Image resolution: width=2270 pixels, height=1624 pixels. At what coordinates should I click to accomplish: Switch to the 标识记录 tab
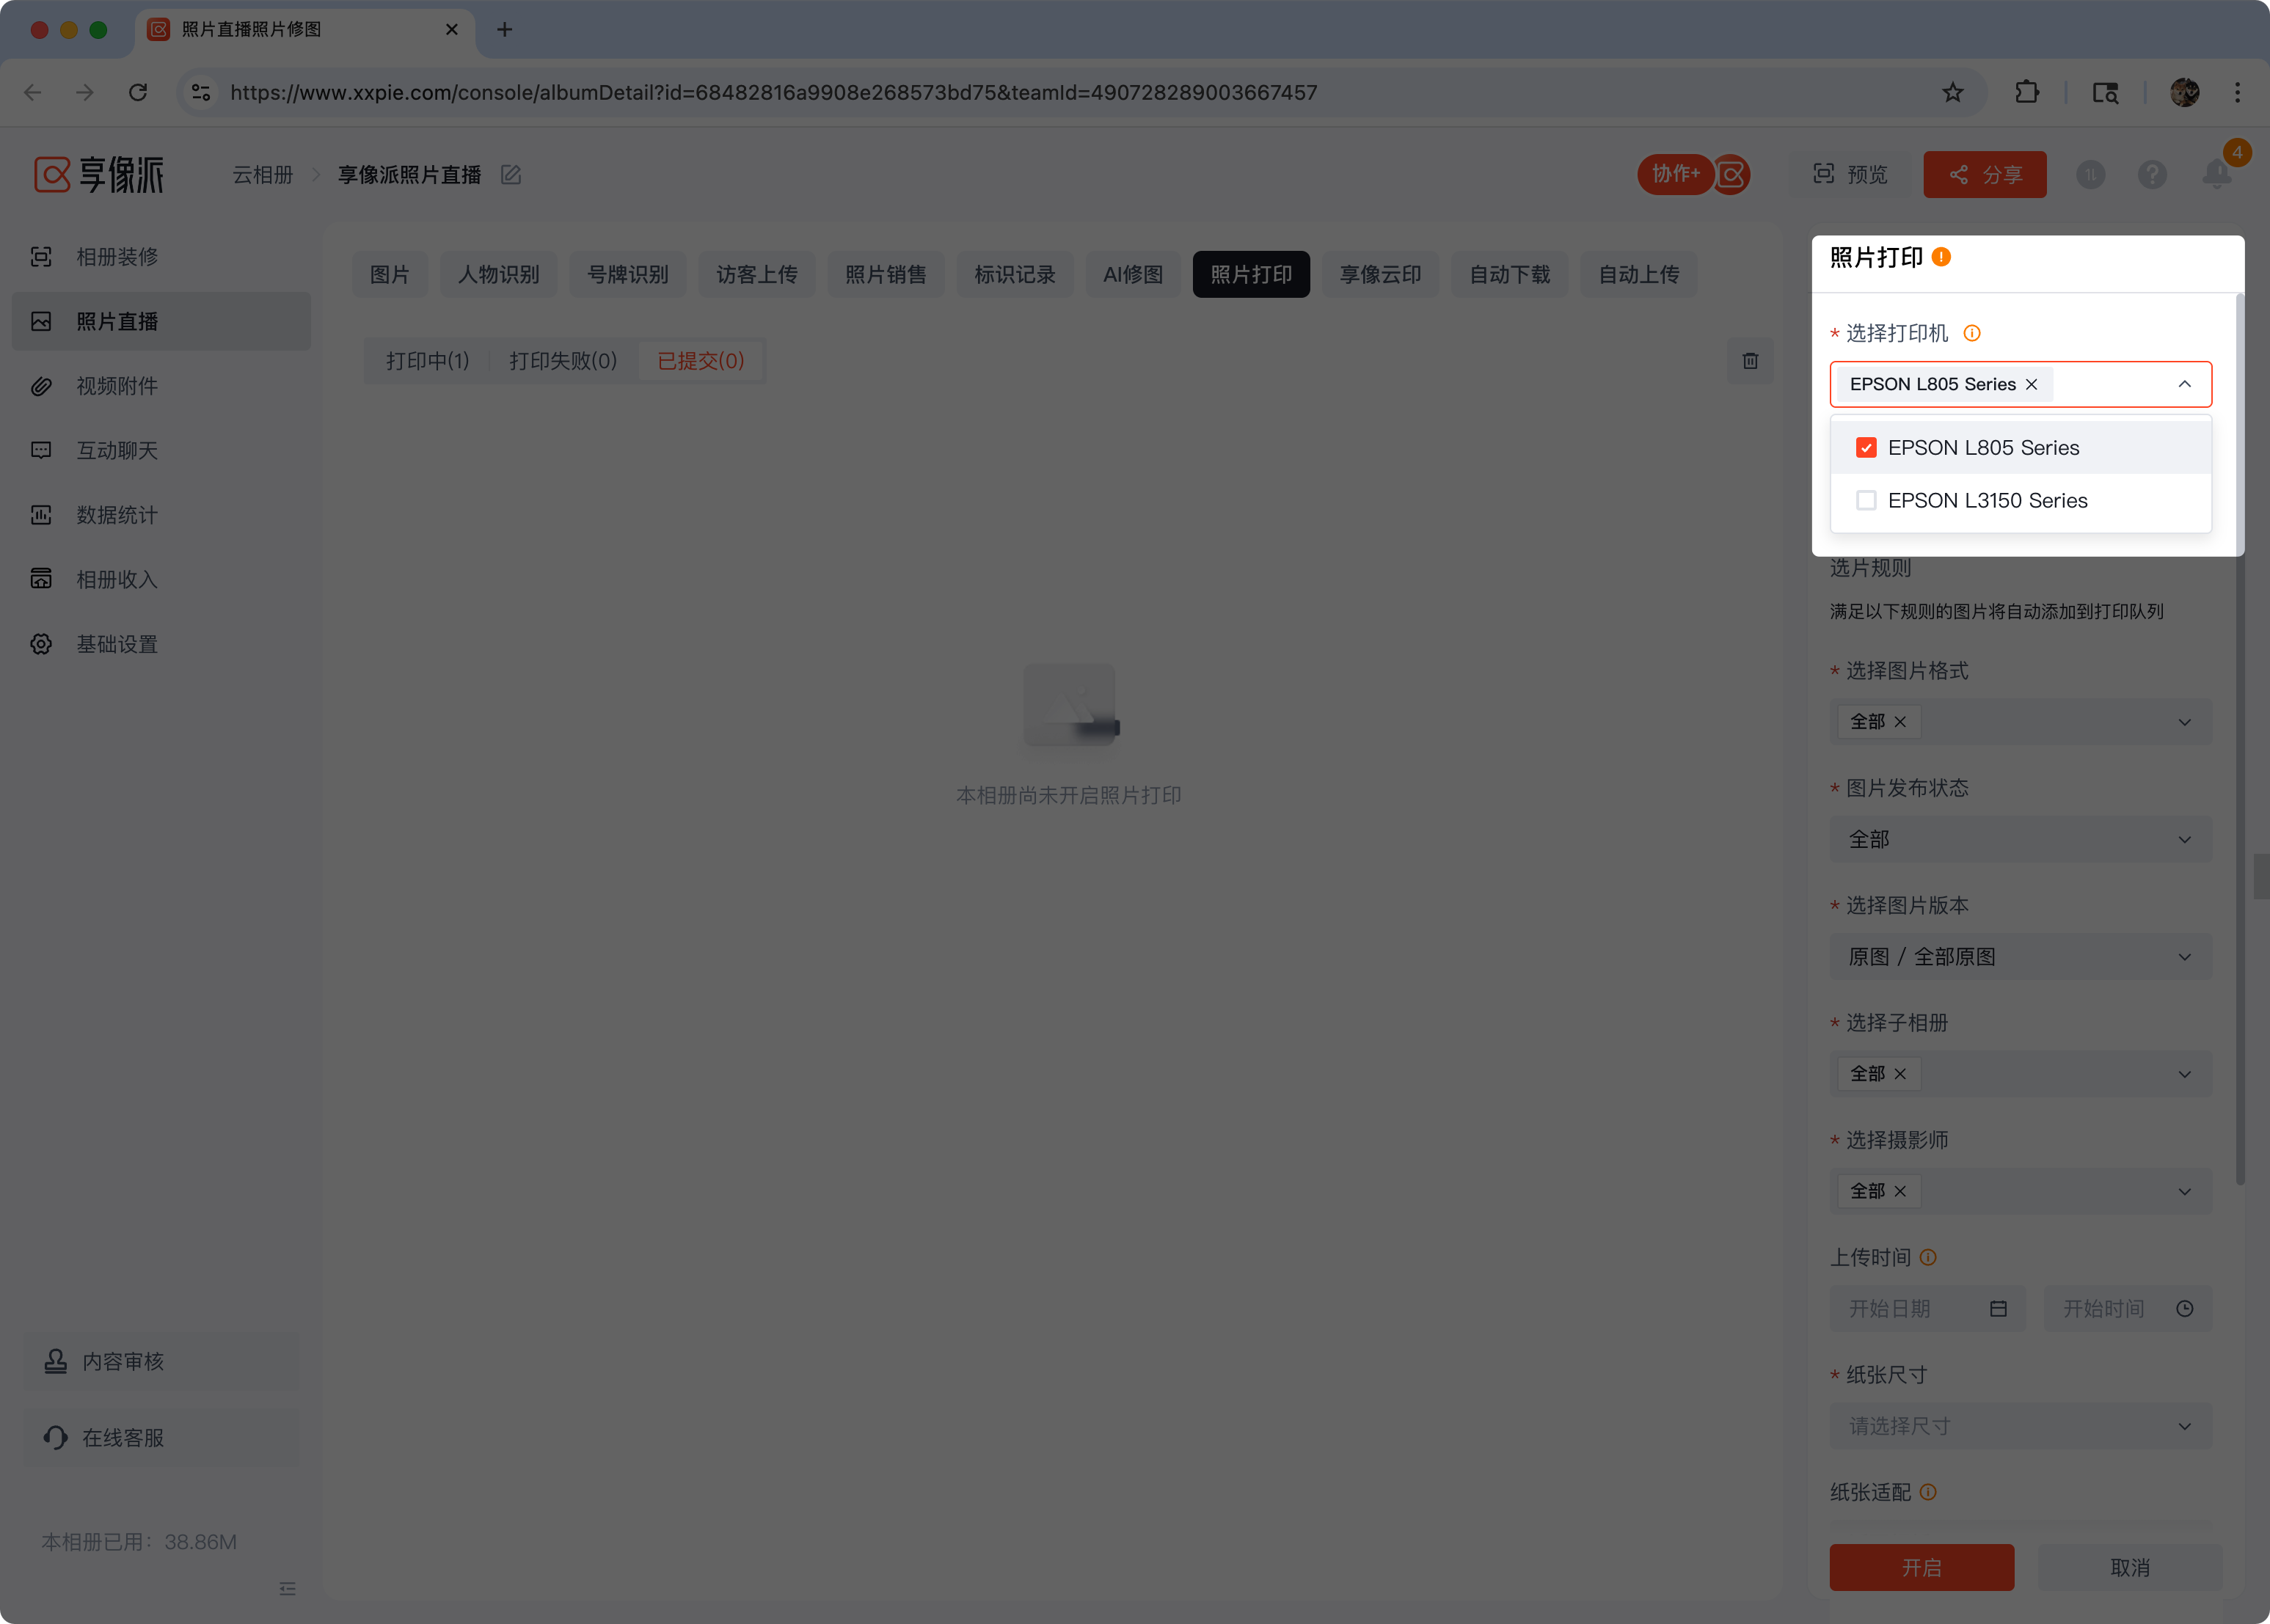click(1014, 274)
